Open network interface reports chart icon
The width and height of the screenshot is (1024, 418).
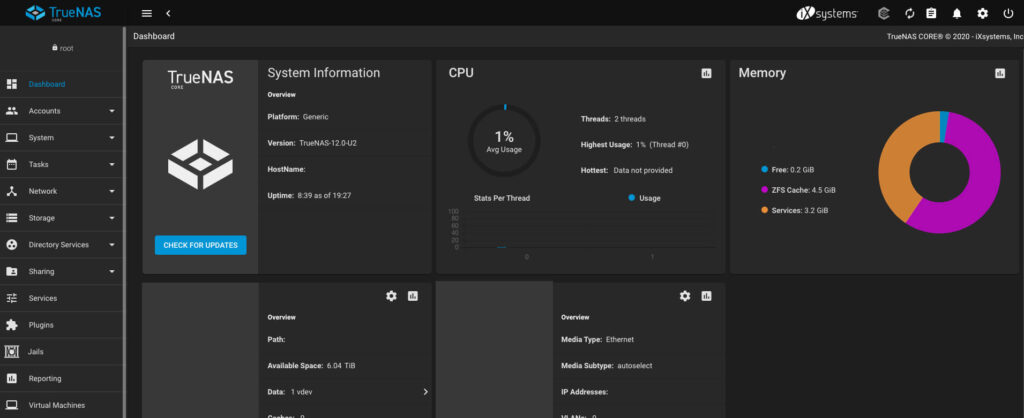coord(706,296)
